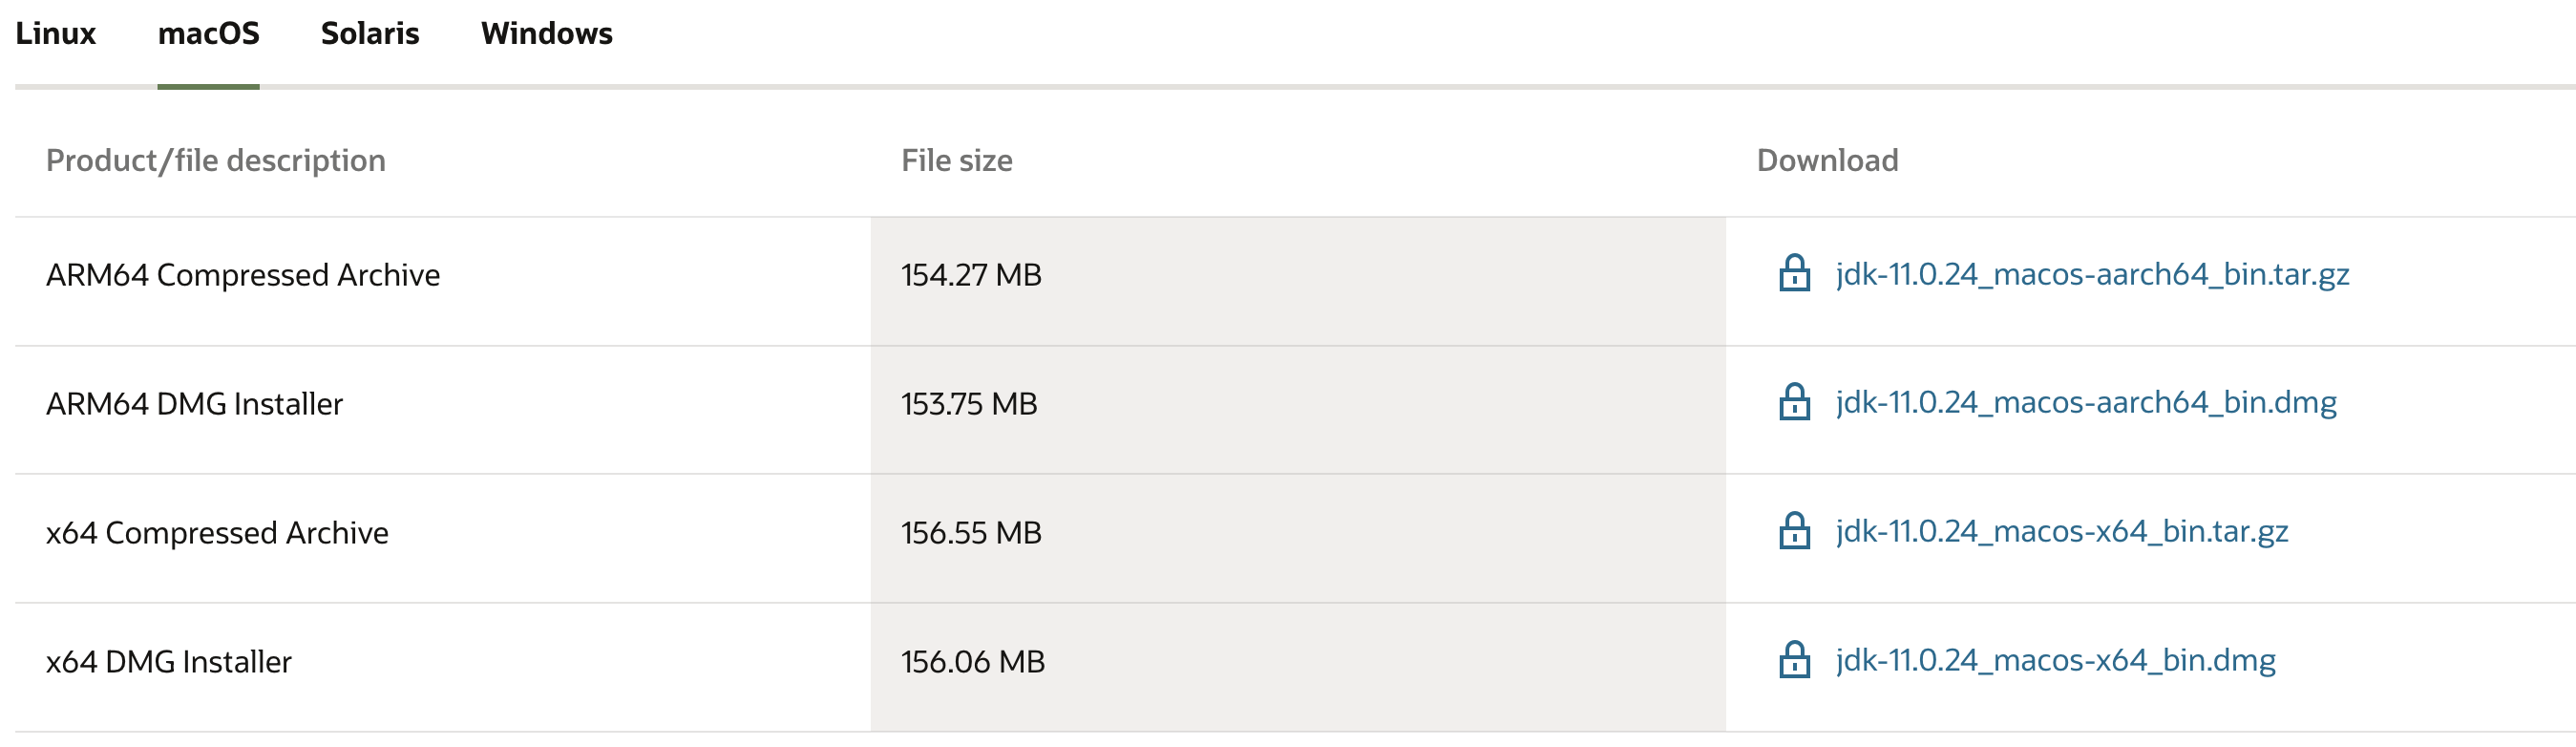The height and width of the screenshot is (747, 2576).
Task: Switch to the Linux tab
Action: [55, 34]
